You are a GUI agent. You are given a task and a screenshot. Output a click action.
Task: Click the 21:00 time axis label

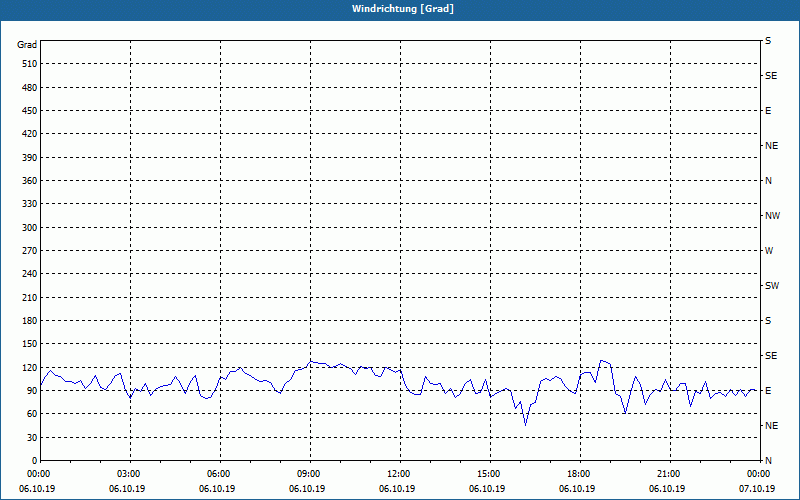click(x=670, y=474)
